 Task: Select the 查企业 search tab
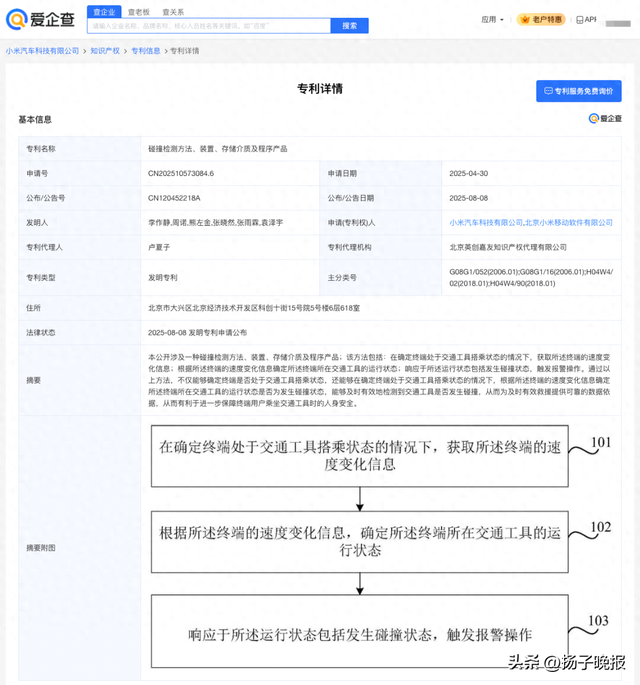(104, 12)
